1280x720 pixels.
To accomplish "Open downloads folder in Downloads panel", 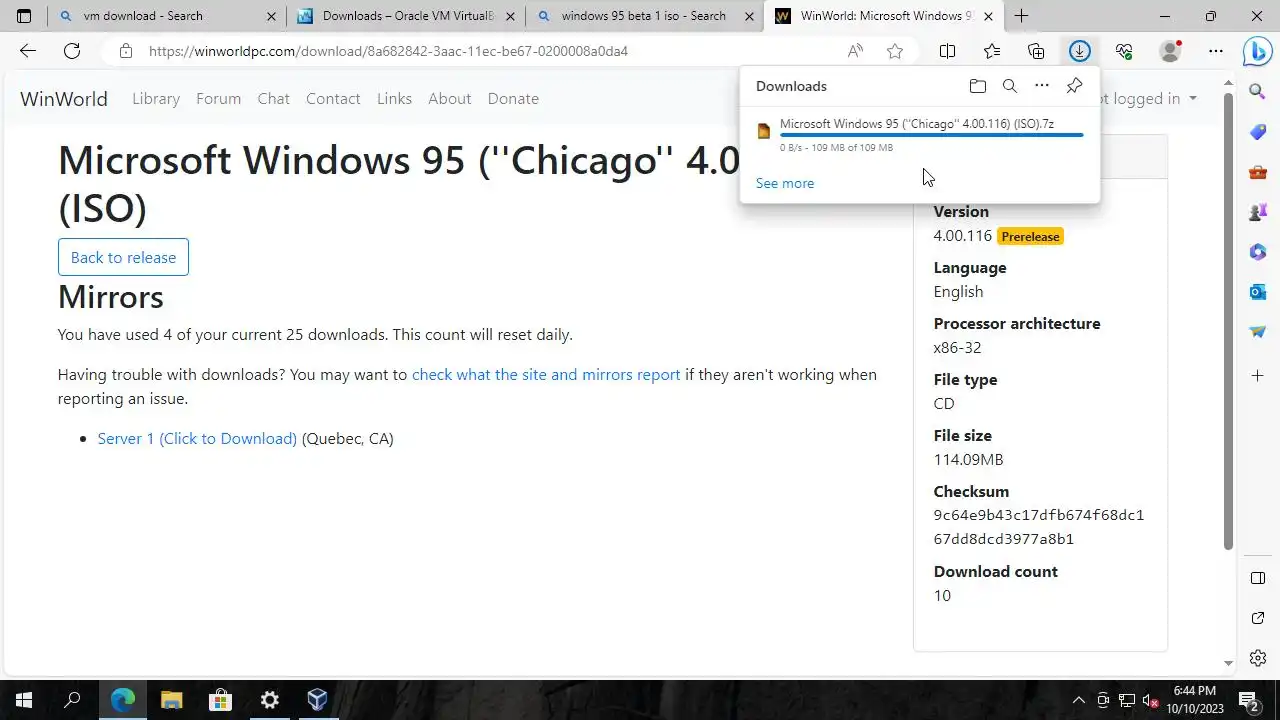I will [978, 86].
